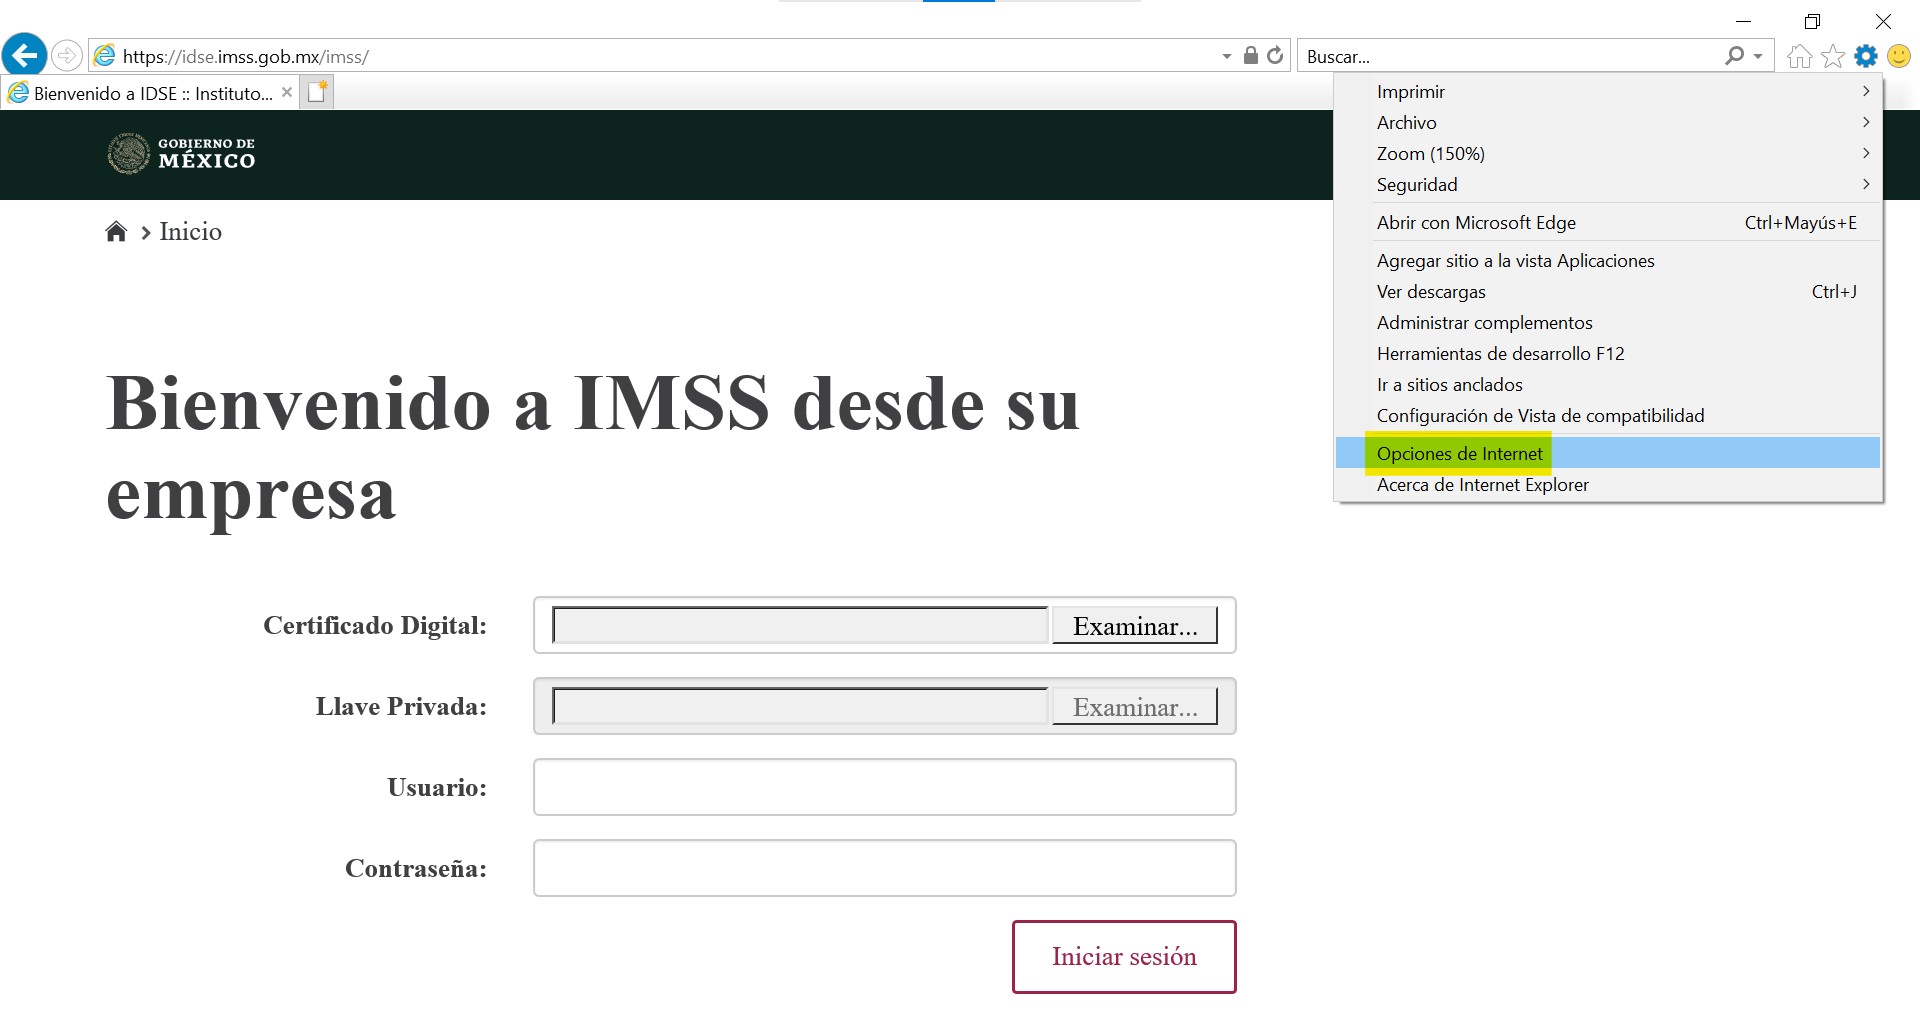Select the Bienvenido a IDSE tab

coord(150,93)
